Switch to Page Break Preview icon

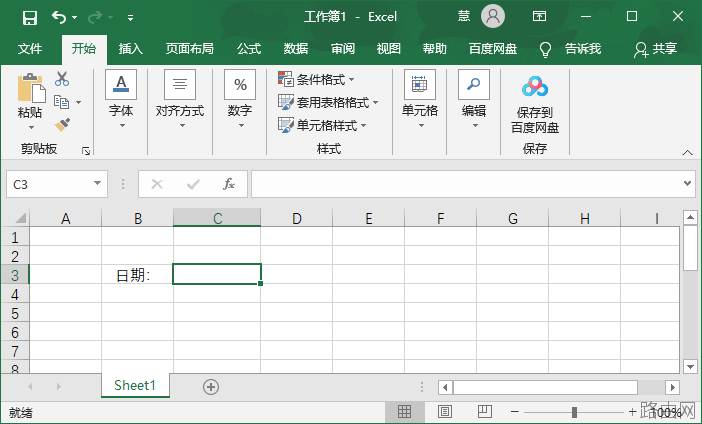pyautogui.click(x=484, y=411)
